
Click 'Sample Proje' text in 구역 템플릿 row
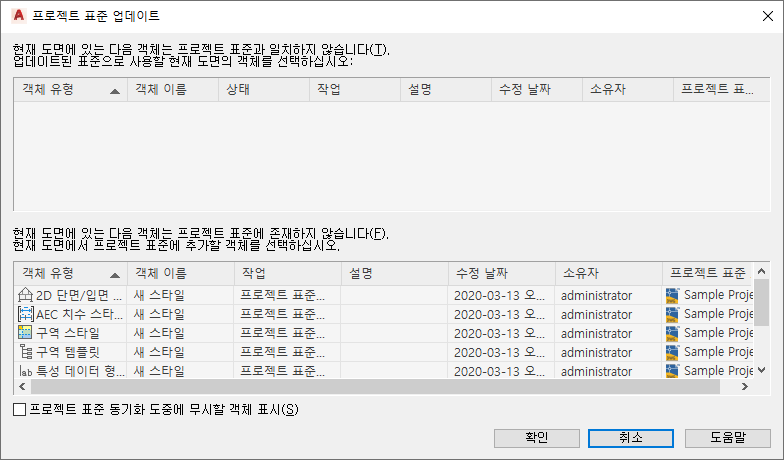pos(718,352)
